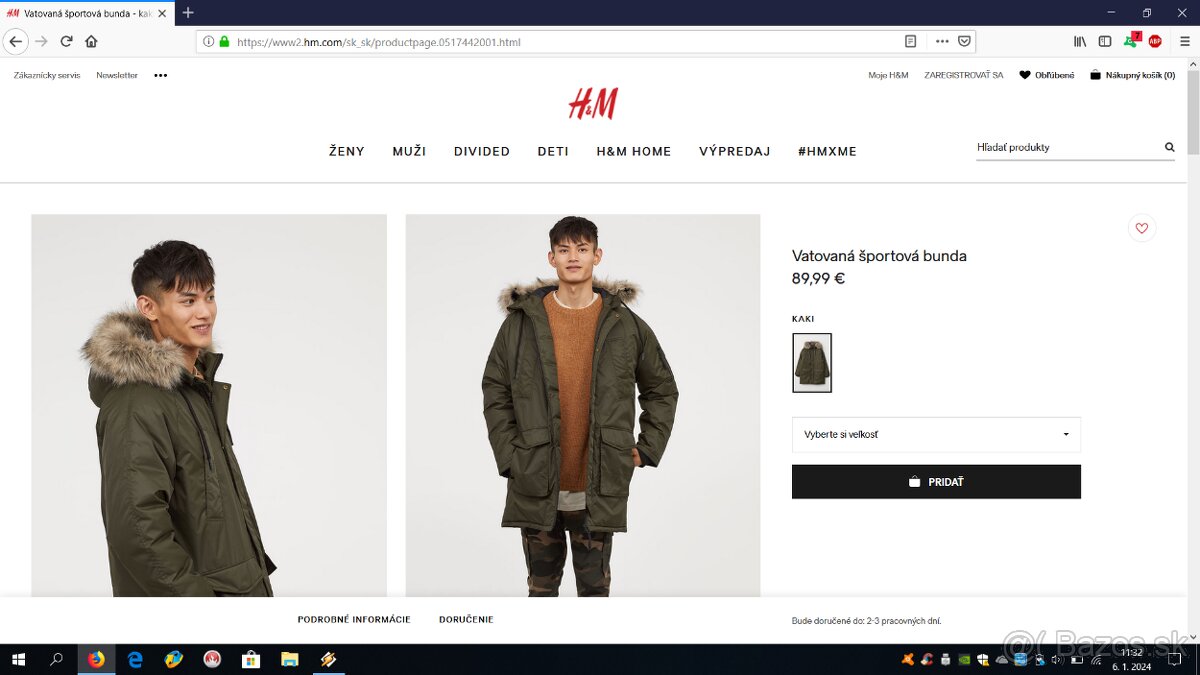Add product to favorites with heart icon
Viewport: 1200px width, 675px height.
pos(1141,228)
